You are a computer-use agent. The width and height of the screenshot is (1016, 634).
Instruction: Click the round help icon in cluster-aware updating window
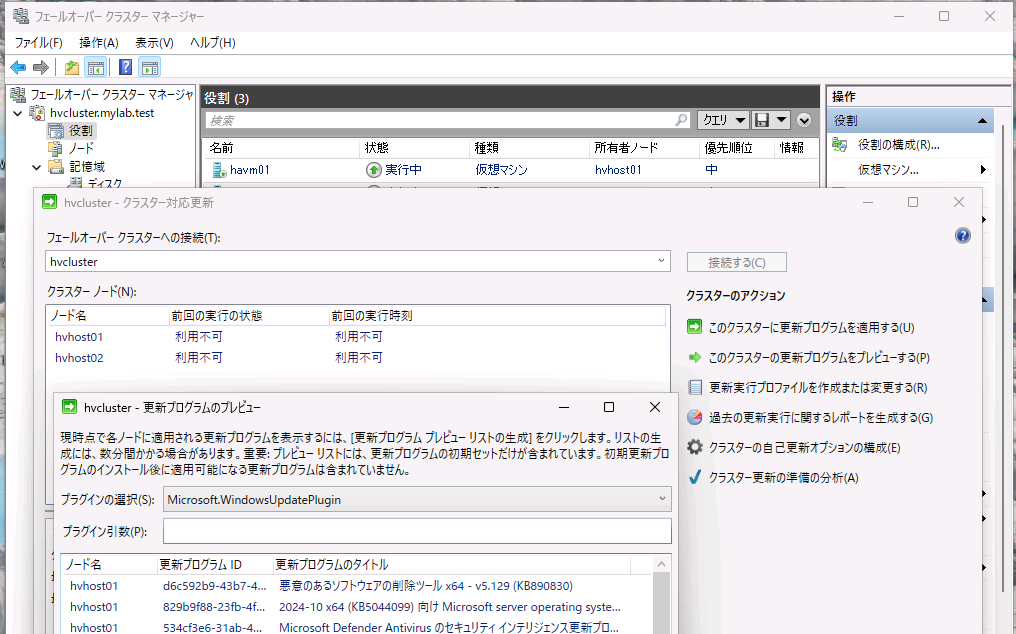click(x=963, y=236)
